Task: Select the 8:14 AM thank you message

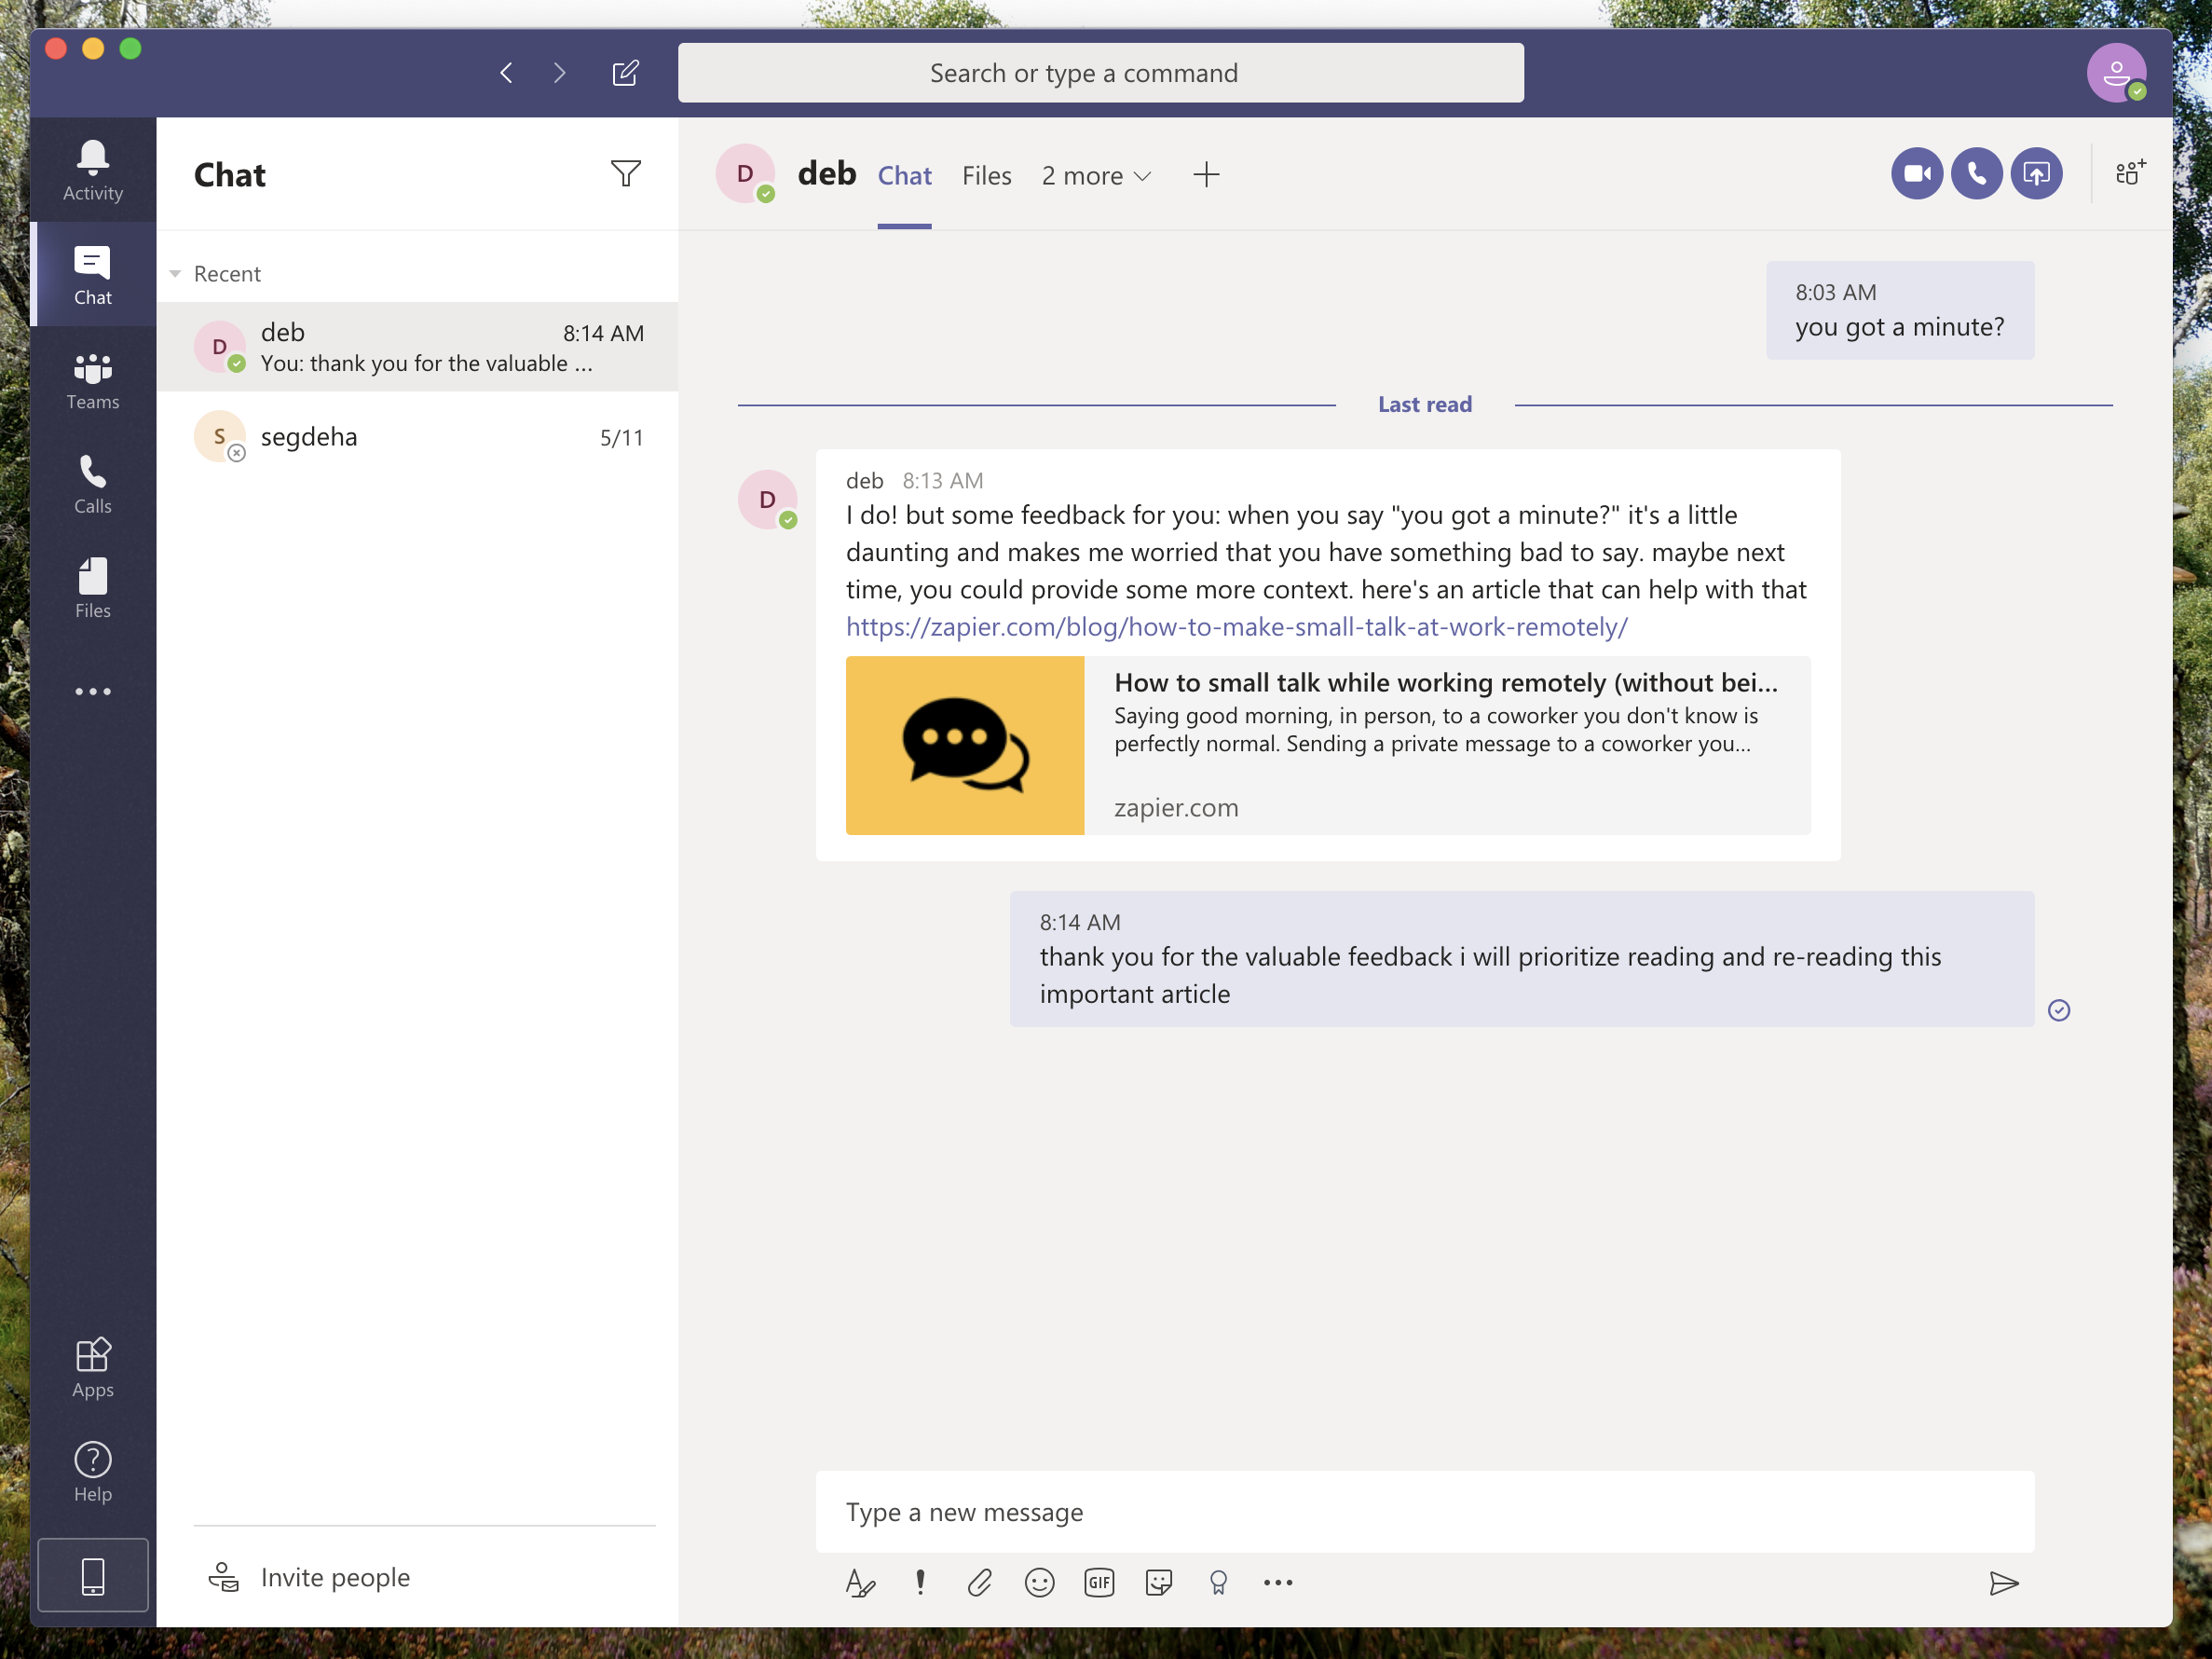Action: 1521,958
